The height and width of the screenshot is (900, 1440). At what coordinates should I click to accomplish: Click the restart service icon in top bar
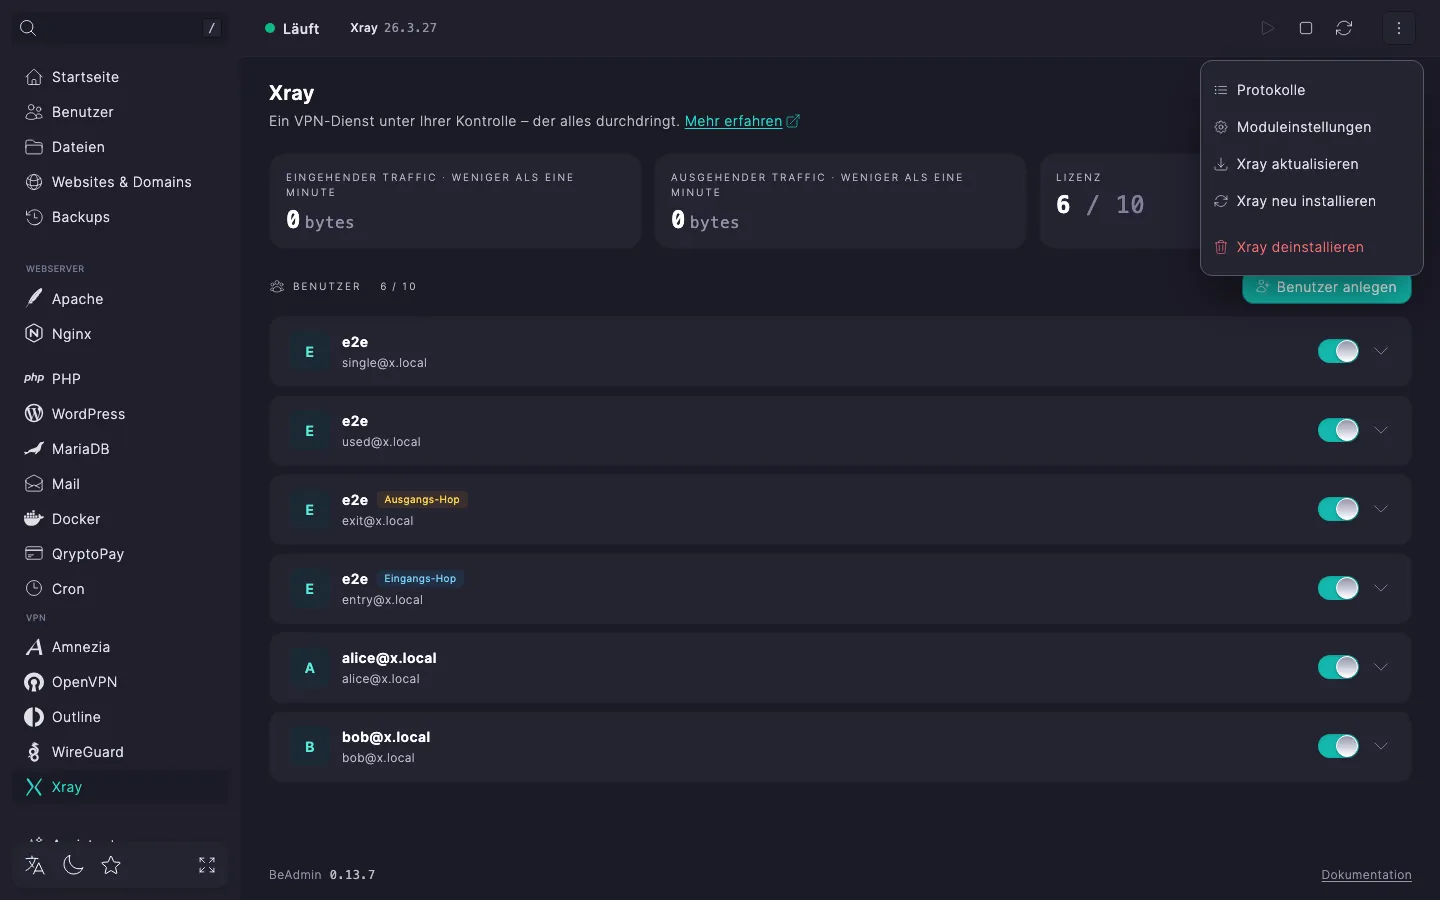(1344, 28)
